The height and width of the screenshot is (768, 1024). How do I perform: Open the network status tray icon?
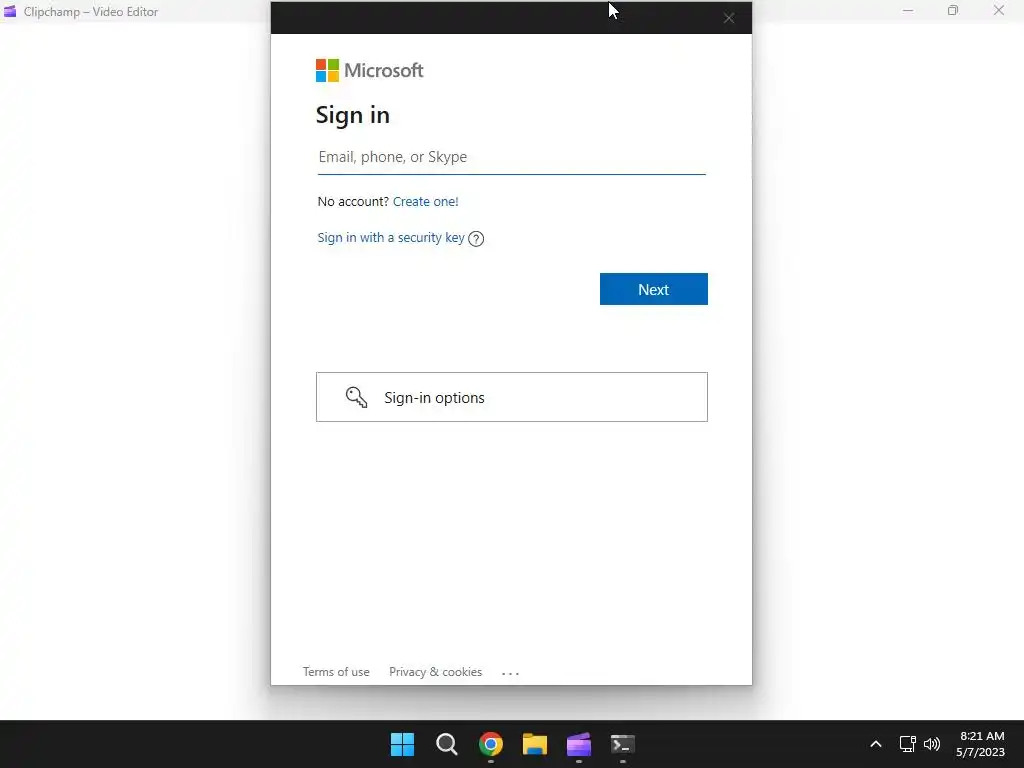coord(907,744)
